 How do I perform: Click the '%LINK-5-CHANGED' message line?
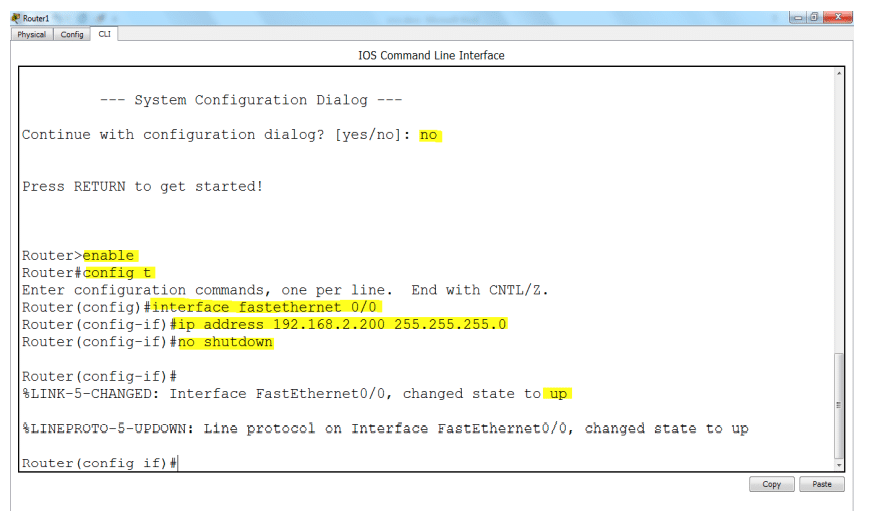pos(295,394)
